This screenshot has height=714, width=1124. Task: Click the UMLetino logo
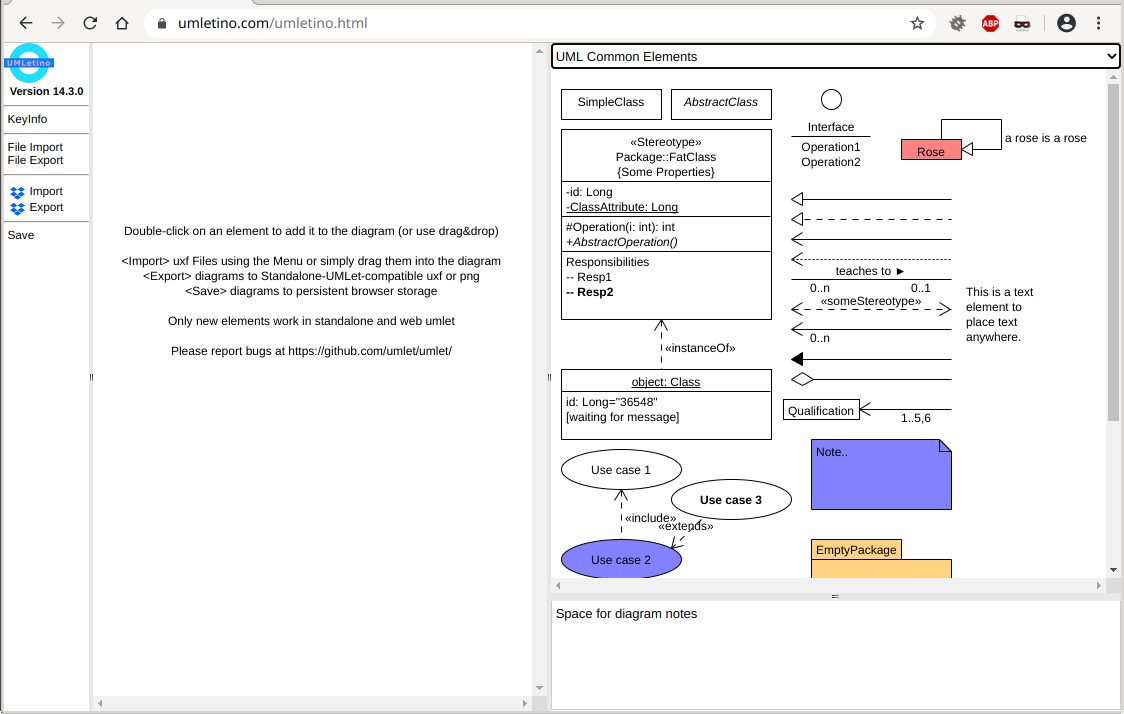[x=29, y=63]
